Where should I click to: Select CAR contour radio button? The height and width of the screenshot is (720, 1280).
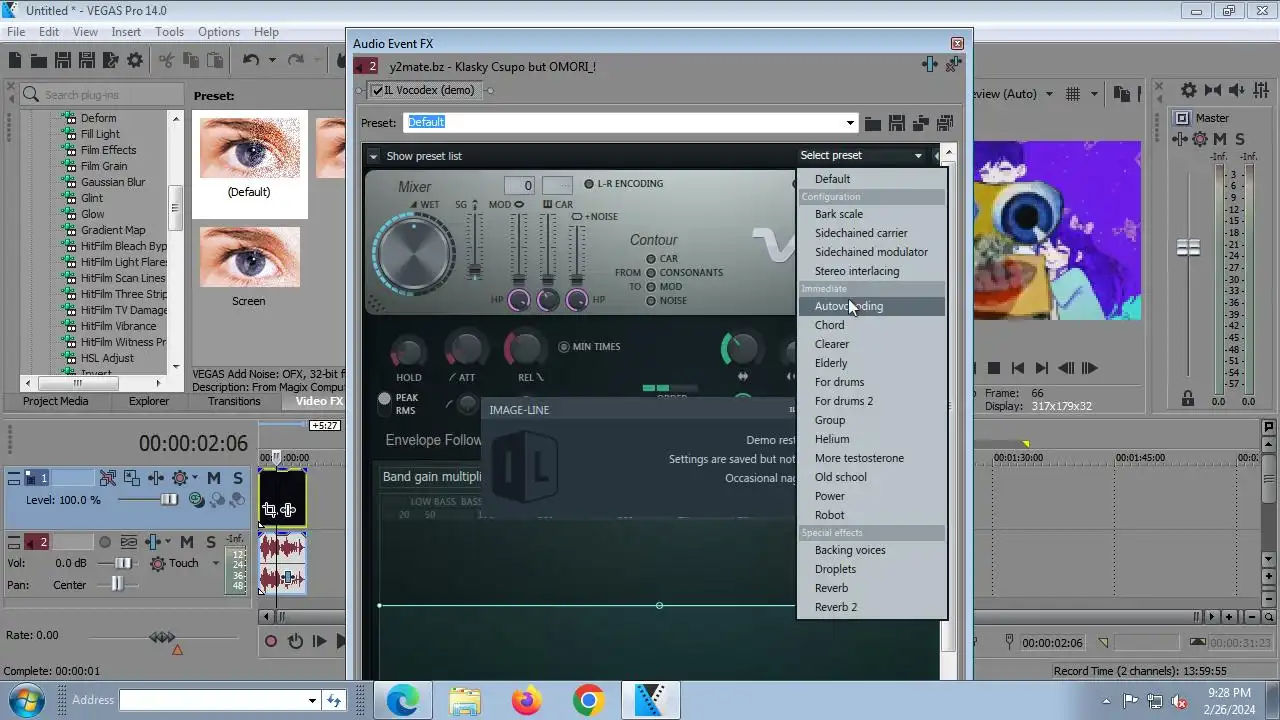[651, 259]
